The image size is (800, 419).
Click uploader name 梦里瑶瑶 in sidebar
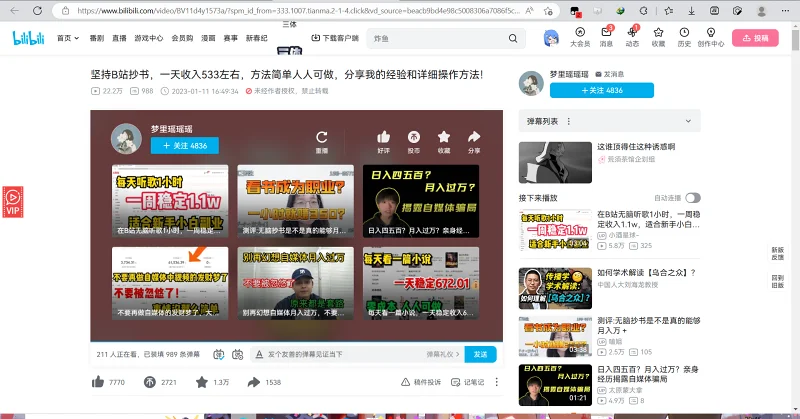(569, 74)
